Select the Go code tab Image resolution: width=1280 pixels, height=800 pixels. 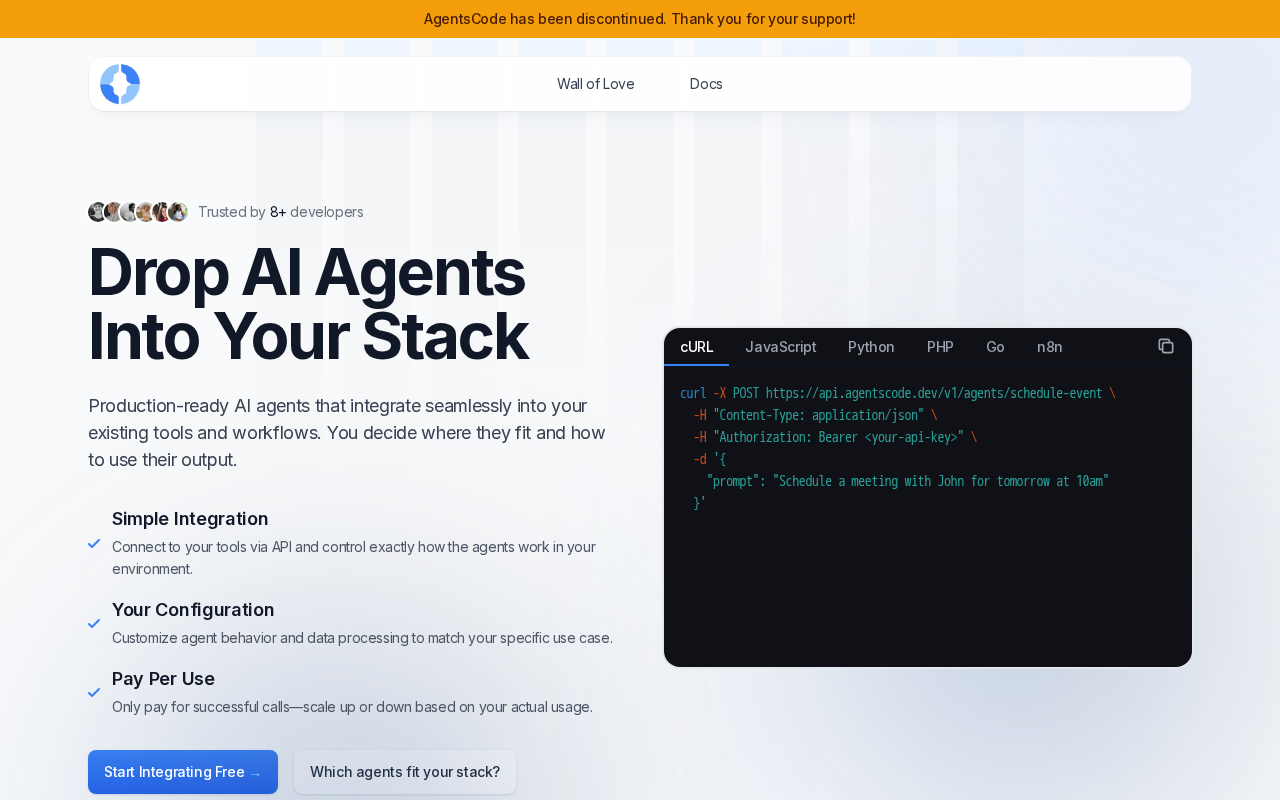pos(995,347)
